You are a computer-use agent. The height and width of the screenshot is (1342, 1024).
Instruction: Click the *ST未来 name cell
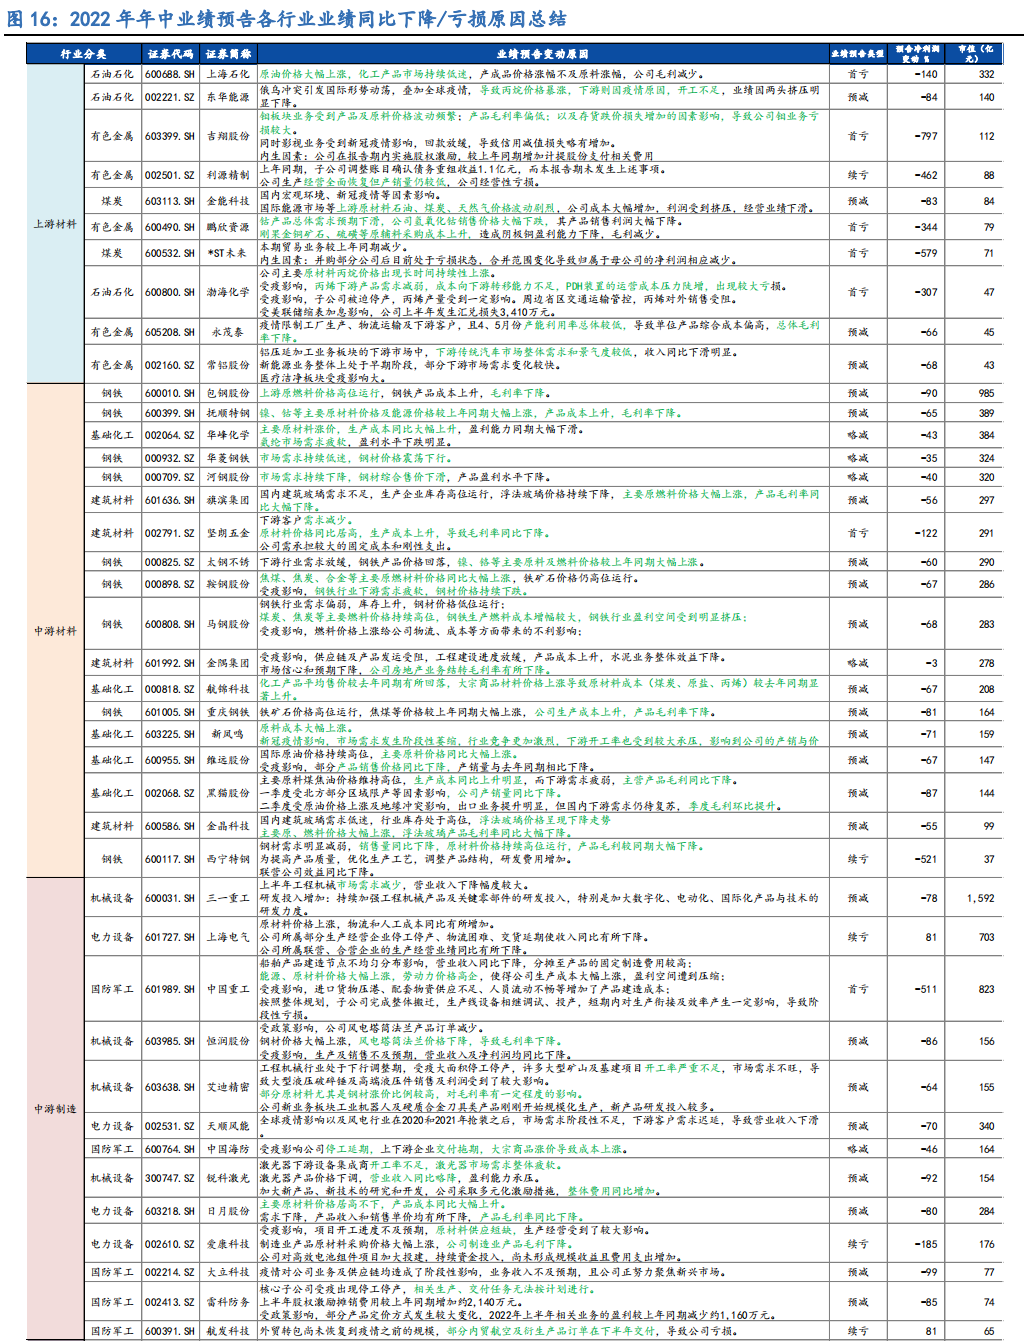pos(228,253)
